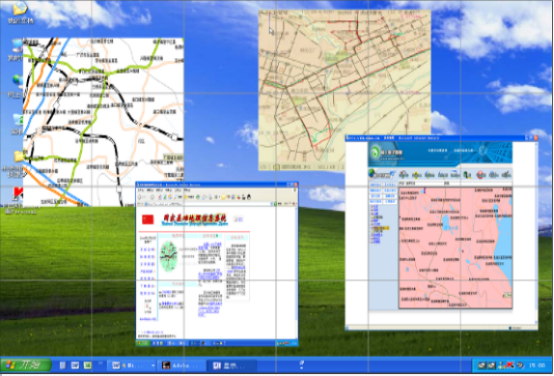Open the Help menu in center browser

(x=187, y=190)
